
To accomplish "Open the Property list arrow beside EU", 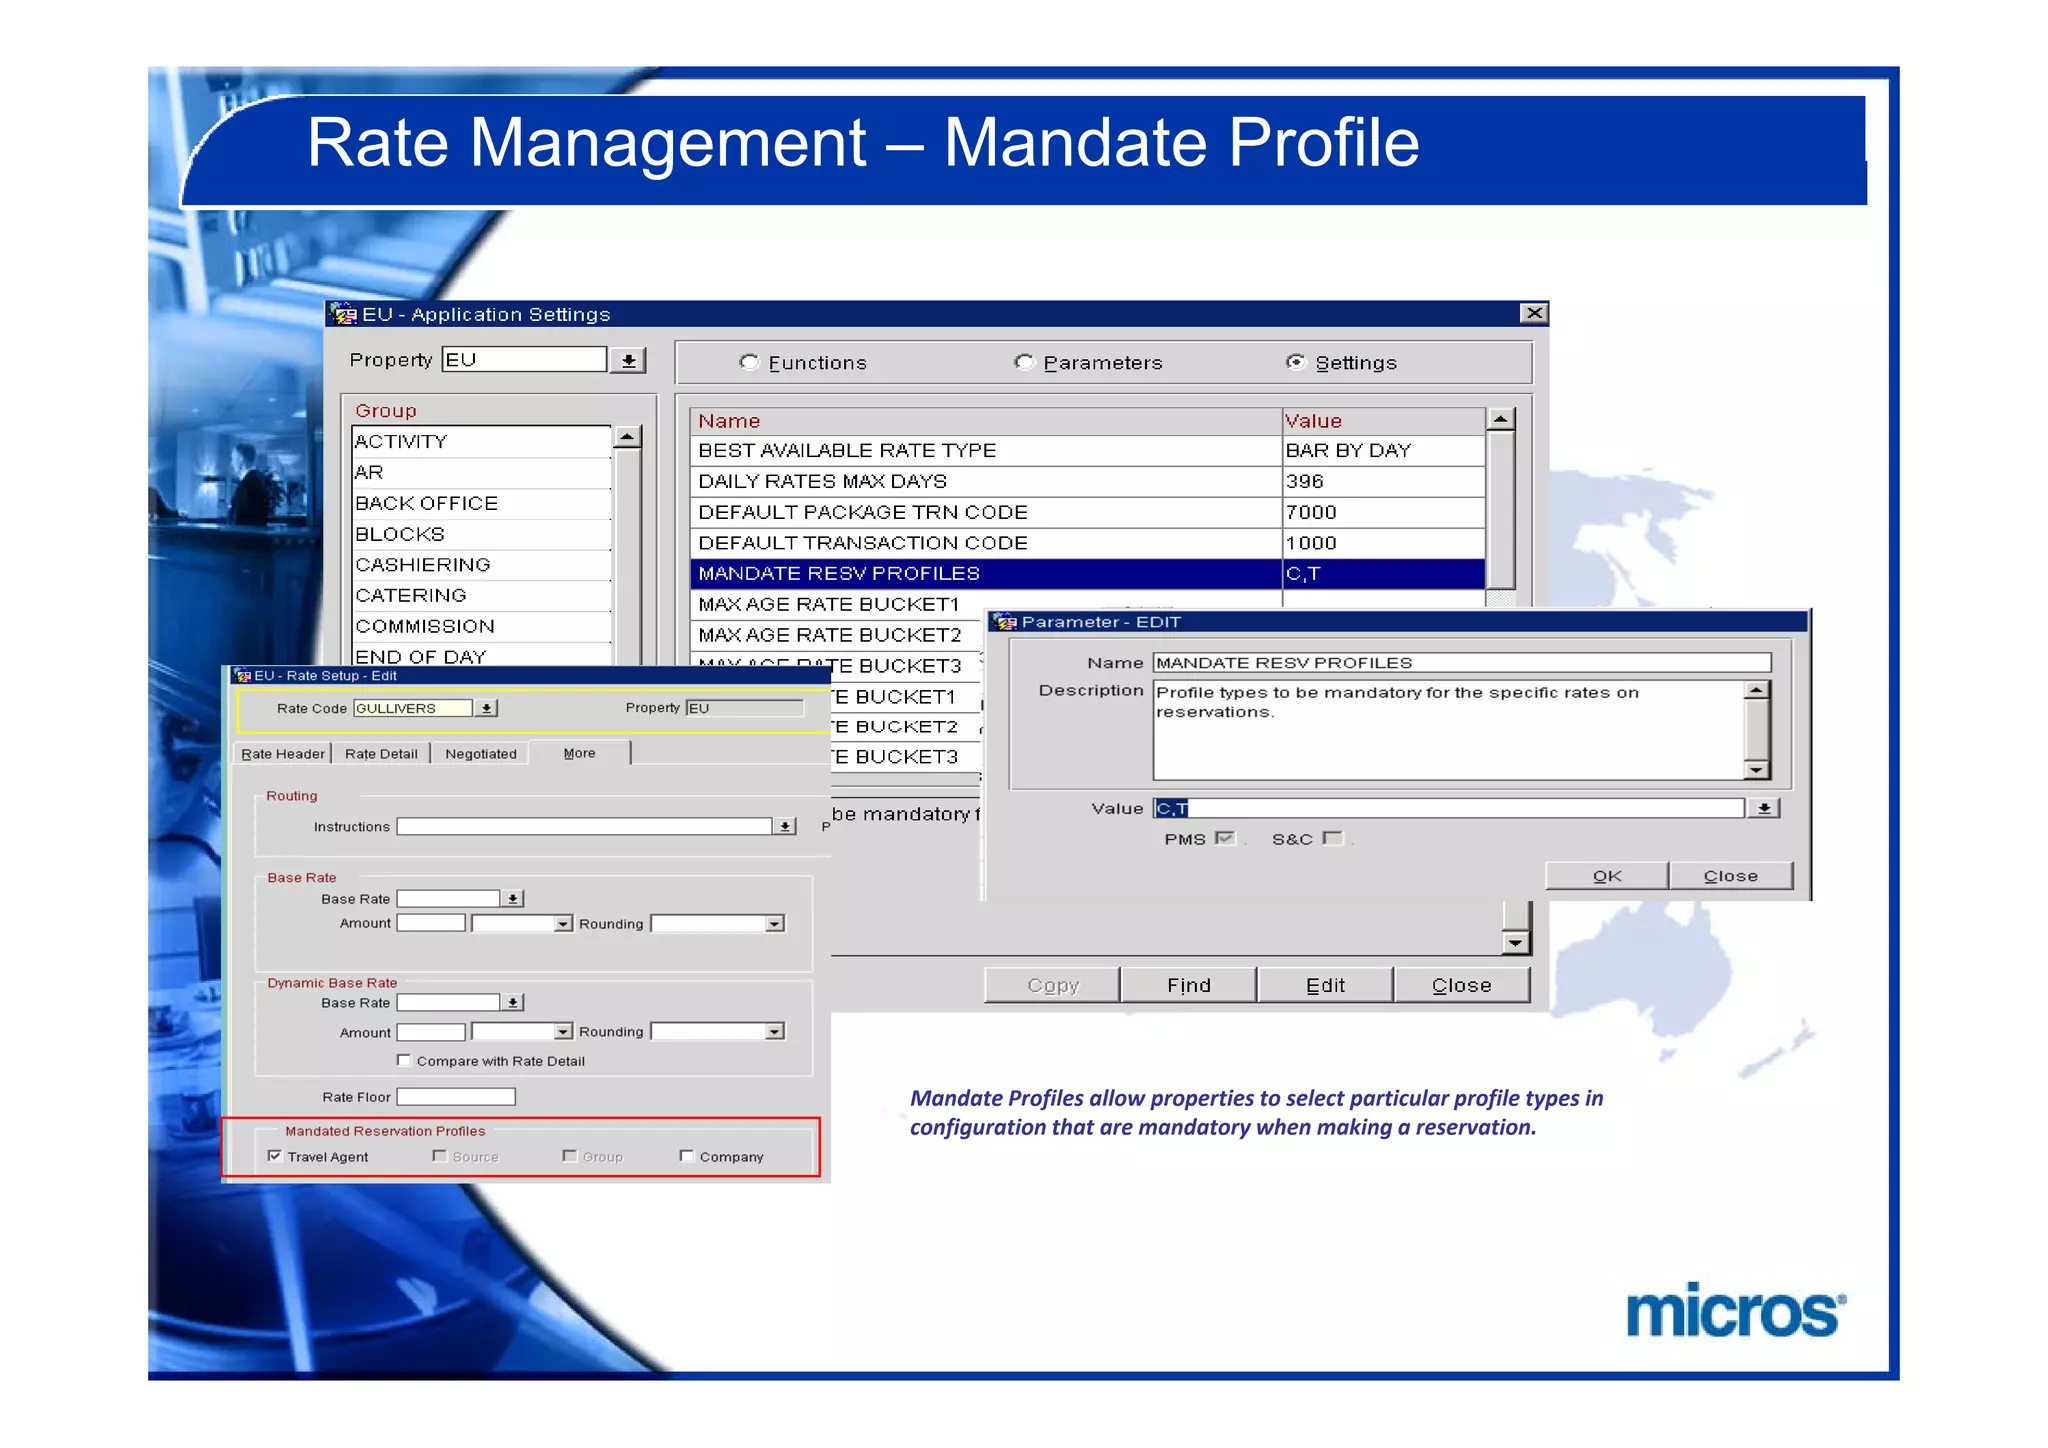I will pos(628,361).
